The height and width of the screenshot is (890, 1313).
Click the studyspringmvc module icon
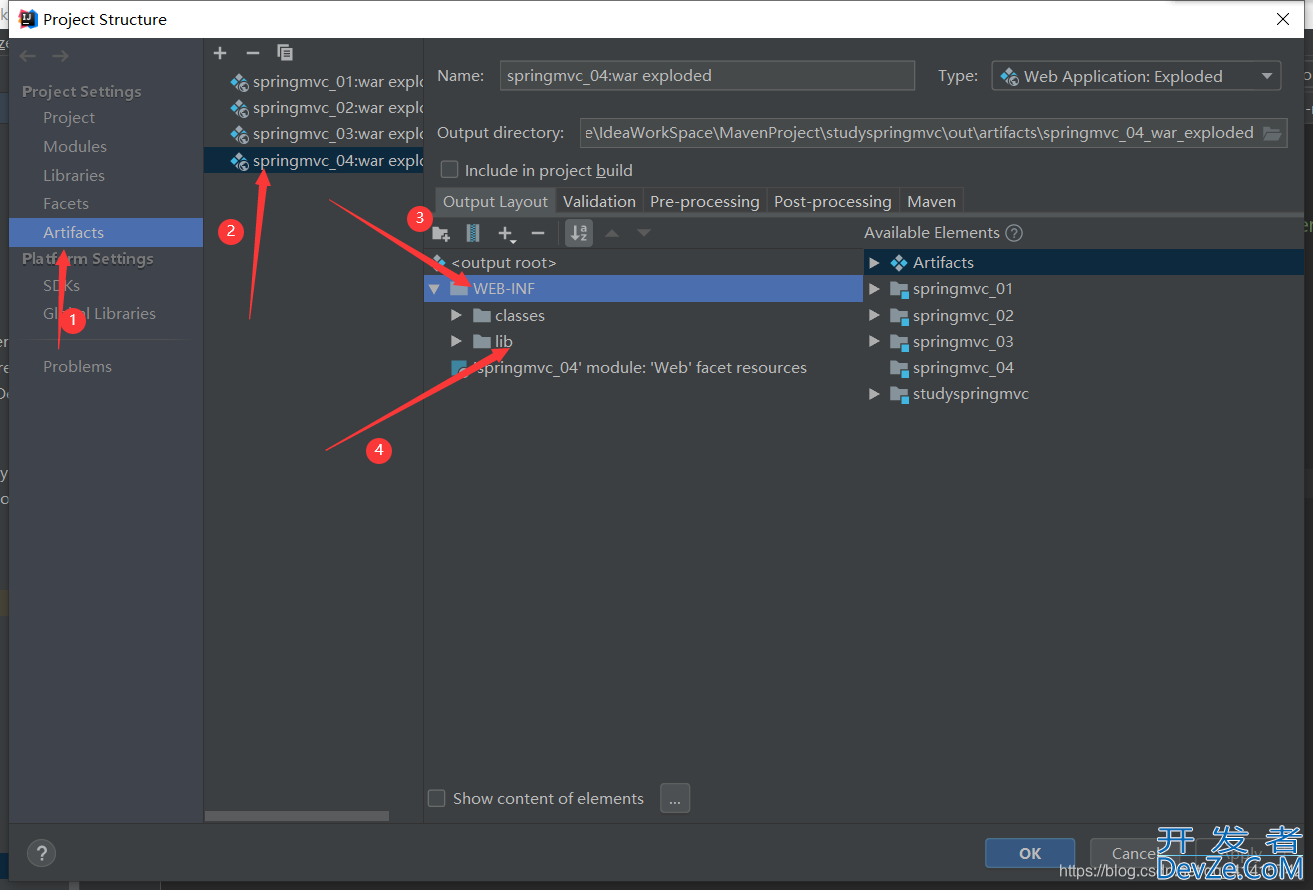(x=898, y=394)
